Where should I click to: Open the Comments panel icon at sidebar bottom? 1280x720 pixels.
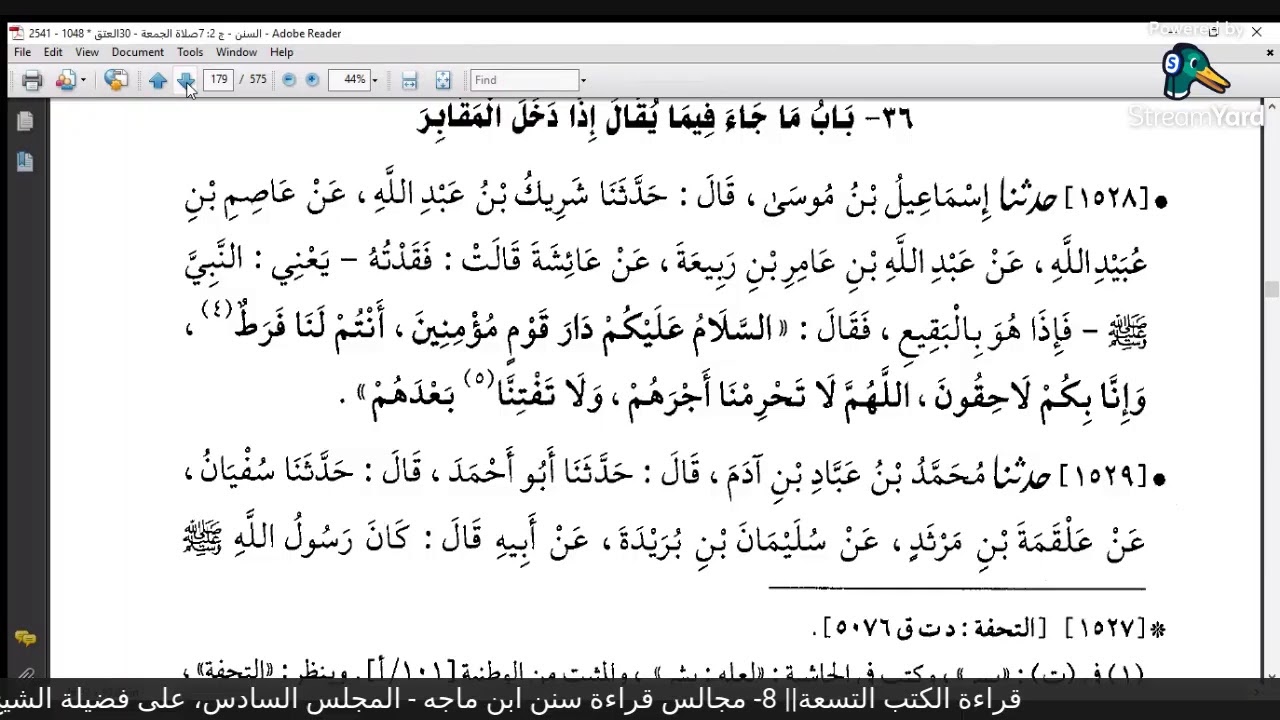coord(25,638)
